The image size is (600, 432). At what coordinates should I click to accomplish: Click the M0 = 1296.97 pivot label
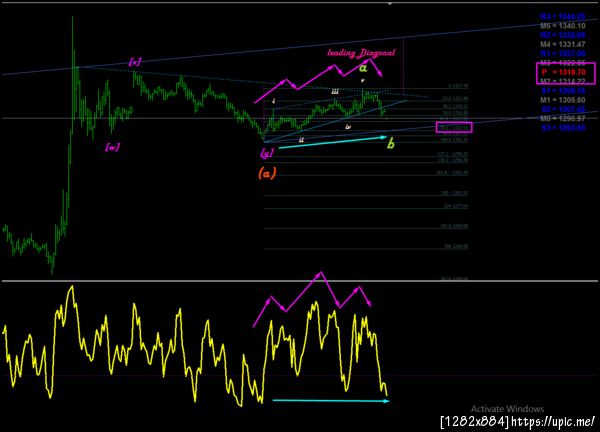(x=562, y=119)
